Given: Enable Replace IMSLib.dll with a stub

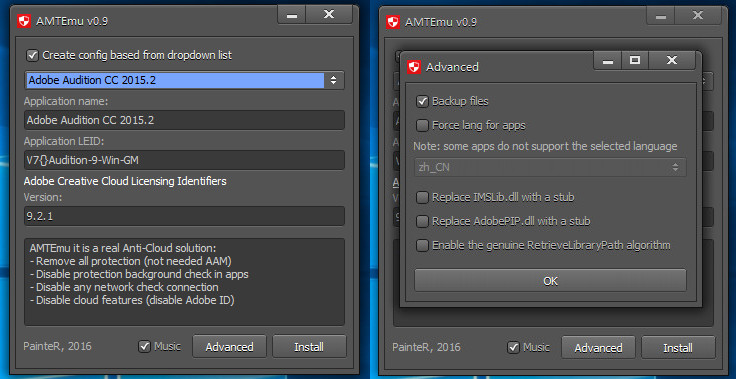Looking at the screenshot, I should pos(422,197).
